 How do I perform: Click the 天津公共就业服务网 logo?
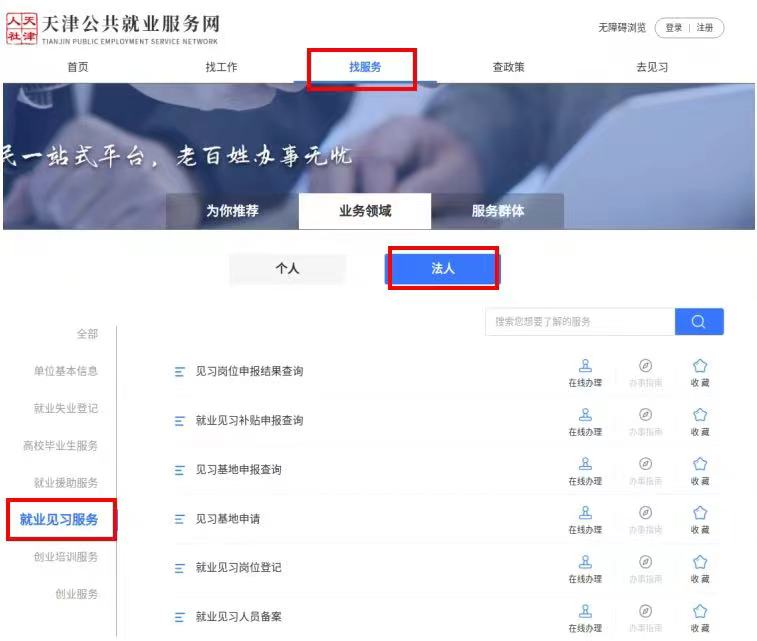[112, 29]
